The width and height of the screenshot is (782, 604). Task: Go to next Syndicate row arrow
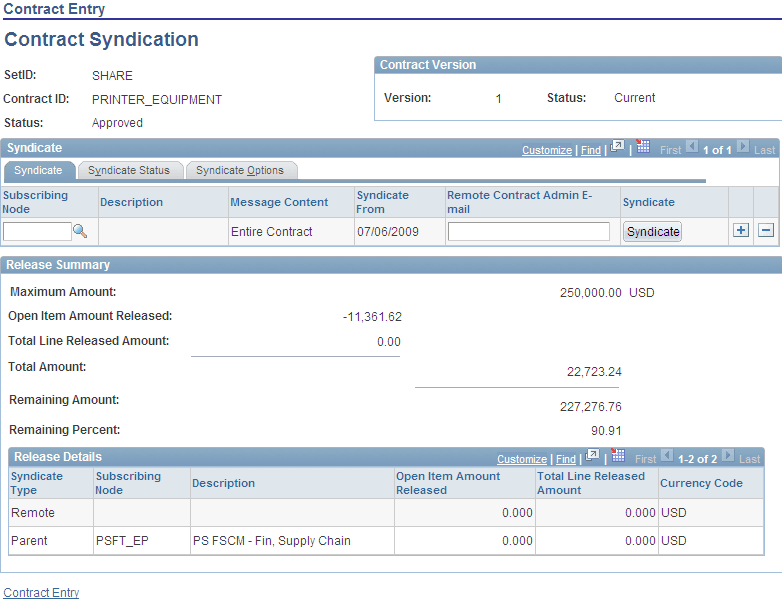pyautogui.click(x=743, y=147)
